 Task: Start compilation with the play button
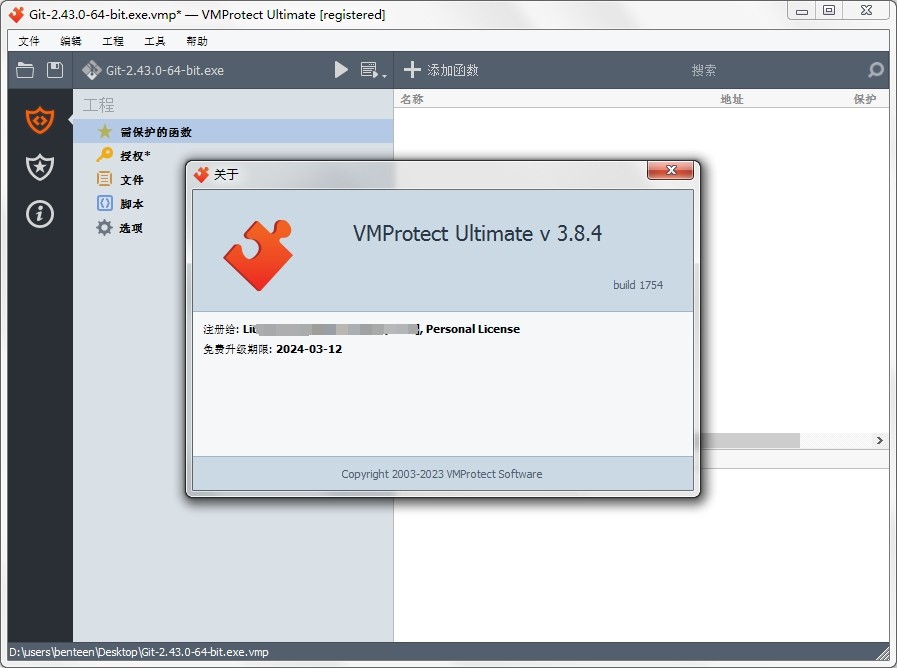341,70
